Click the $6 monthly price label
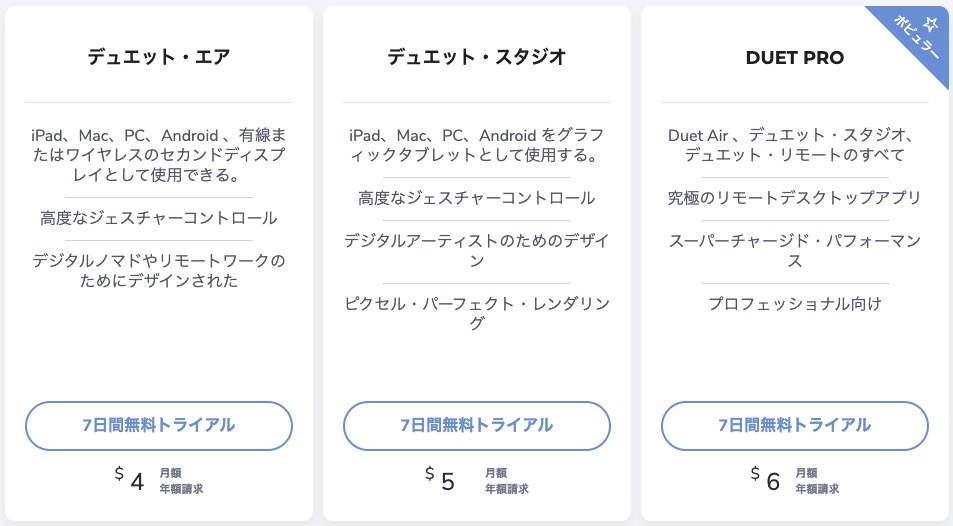953x526 pixels. 765,479
